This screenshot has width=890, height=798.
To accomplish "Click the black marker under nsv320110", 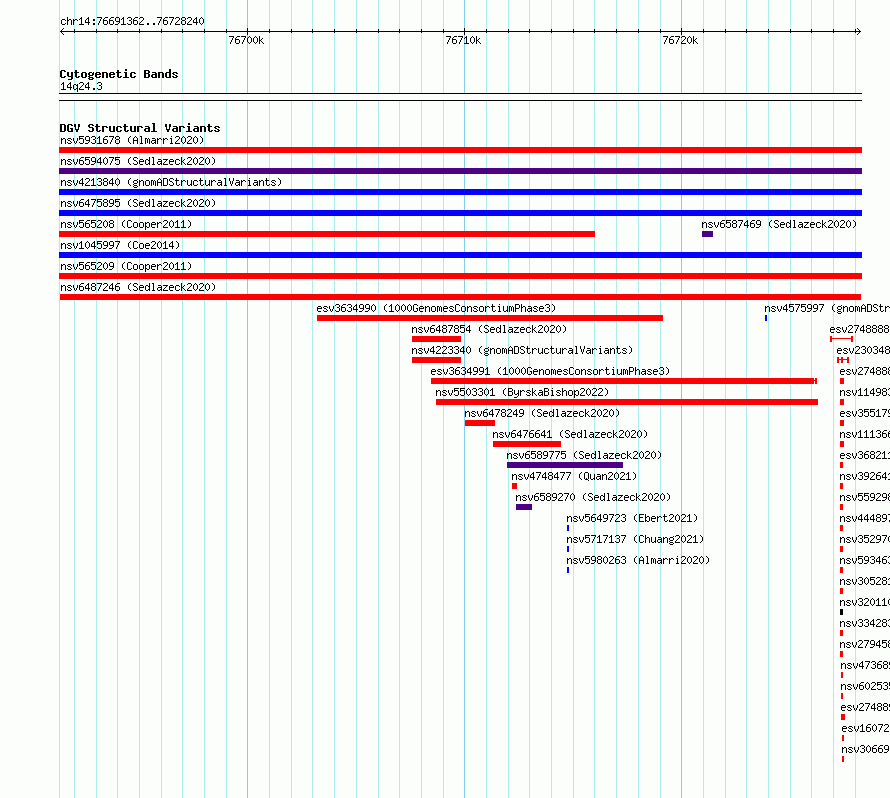I will pyautogui.click(x=841, y=612).
